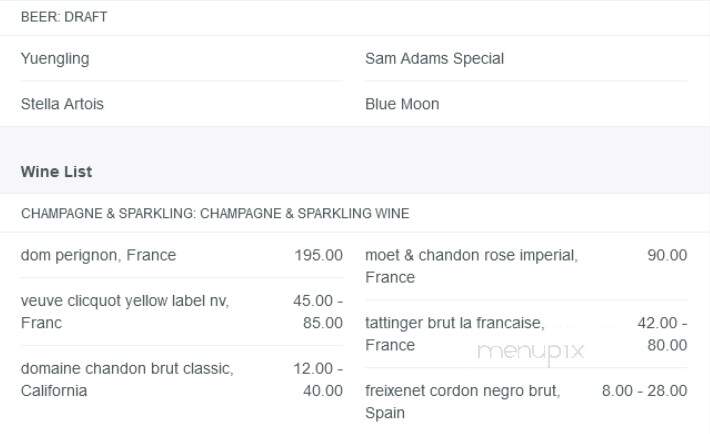Click the Yuengling draft beer item

(55, 58)
